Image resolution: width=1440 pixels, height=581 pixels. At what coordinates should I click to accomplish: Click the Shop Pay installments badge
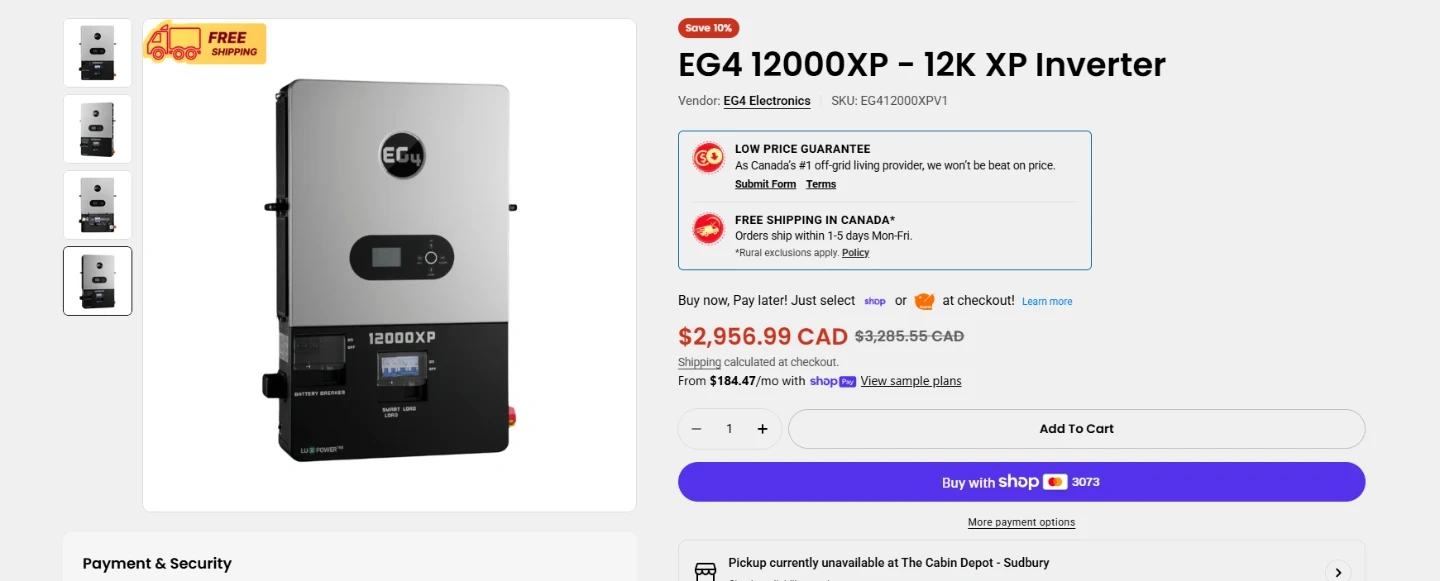(833, 381)
